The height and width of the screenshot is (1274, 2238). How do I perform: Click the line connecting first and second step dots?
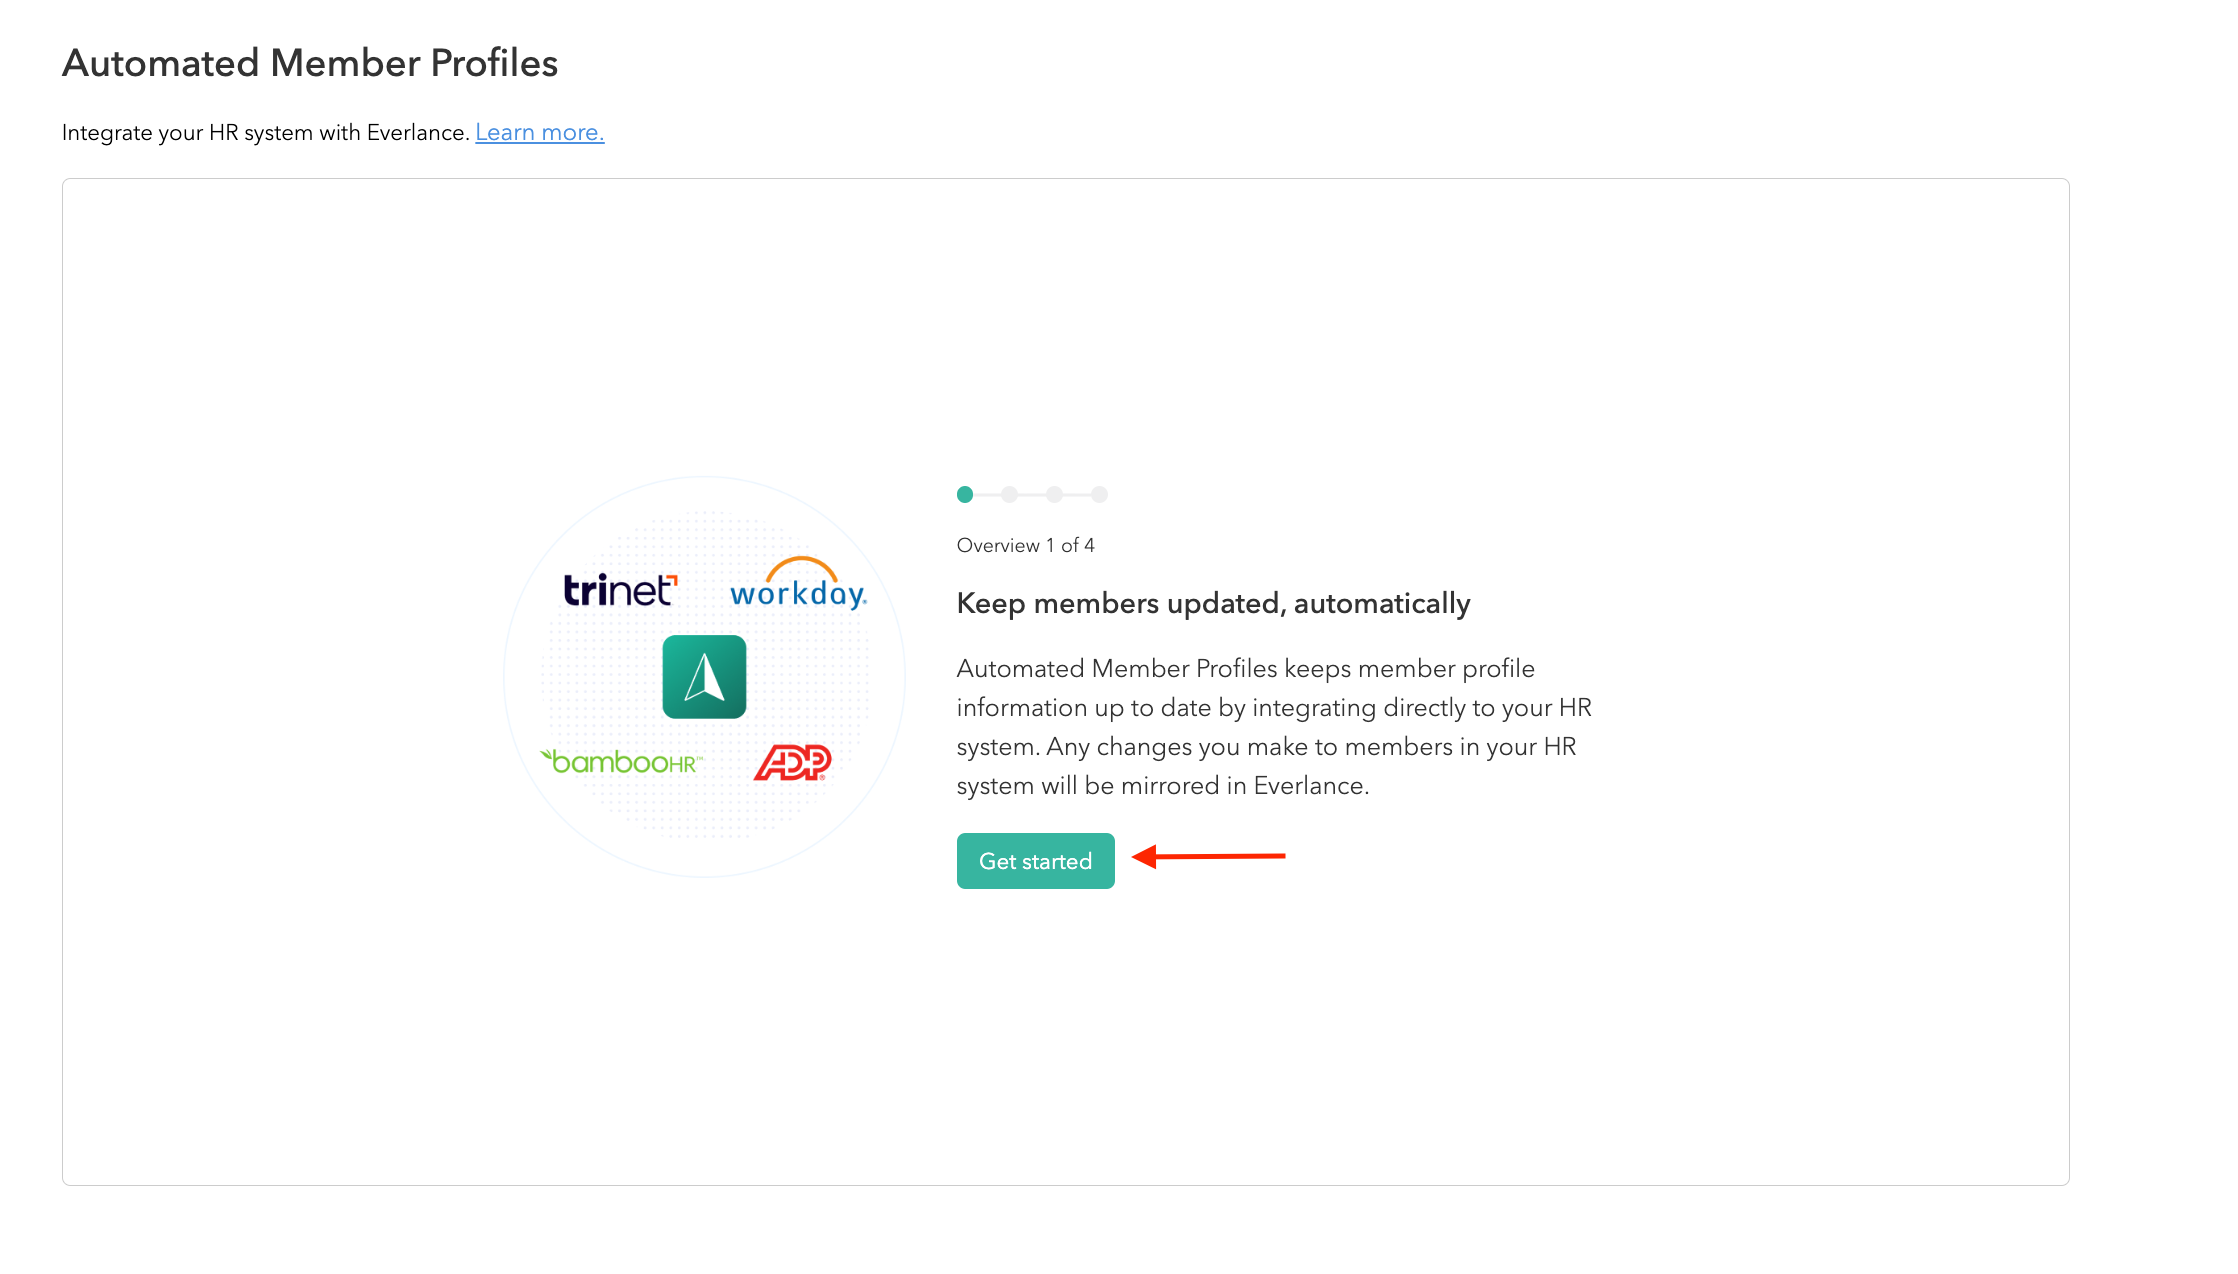[988, 494]
